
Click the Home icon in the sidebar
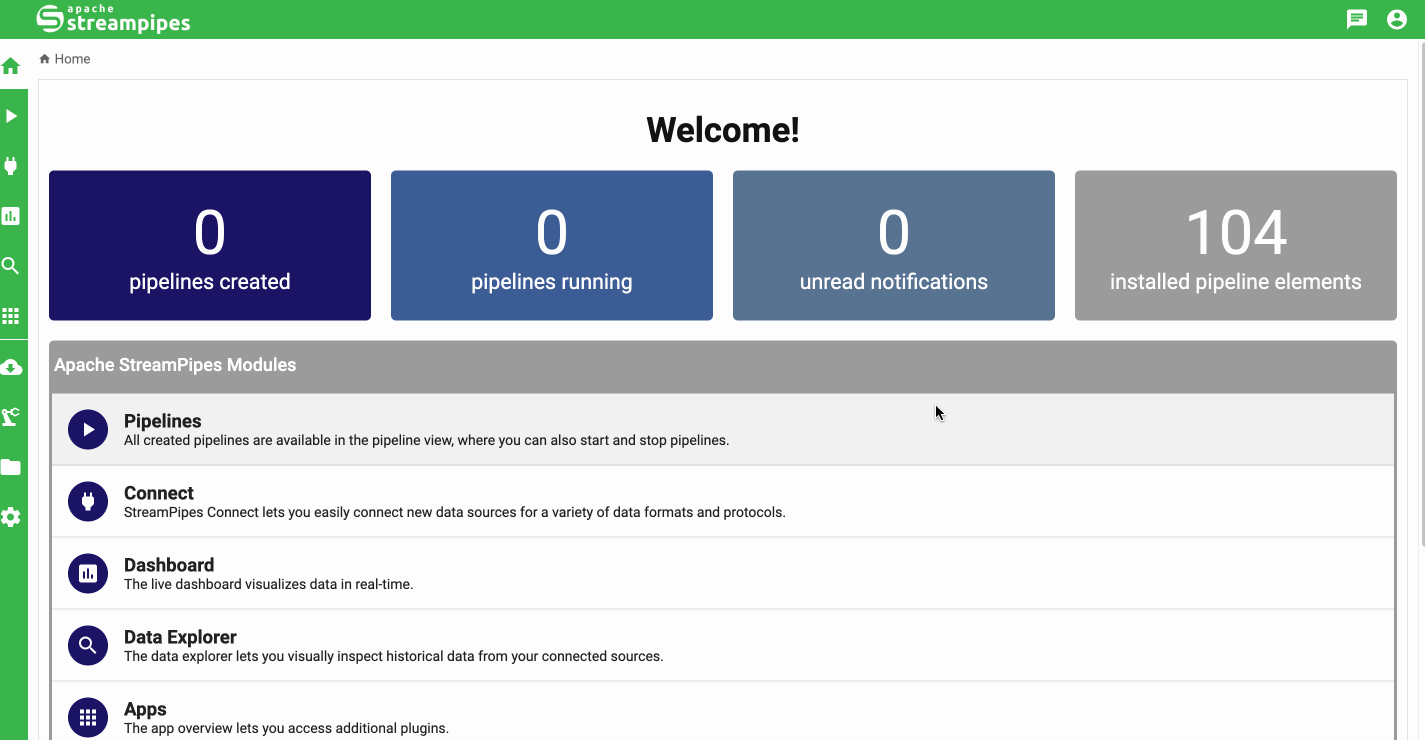(11, 67)
